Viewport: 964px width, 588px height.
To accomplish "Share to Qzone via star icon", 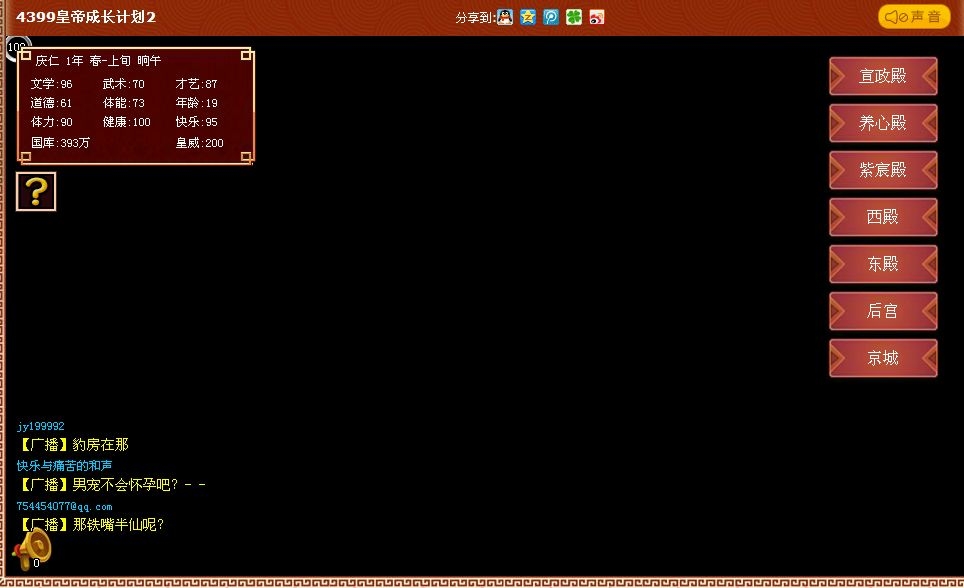I will tap(528, 17).
